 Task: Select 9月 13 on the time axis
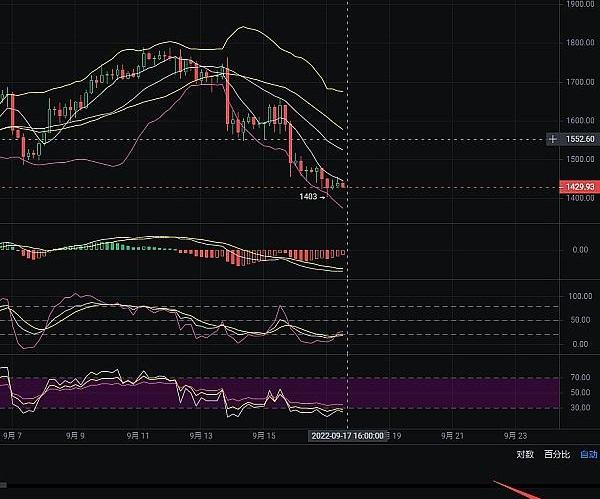tap(201, 436)
